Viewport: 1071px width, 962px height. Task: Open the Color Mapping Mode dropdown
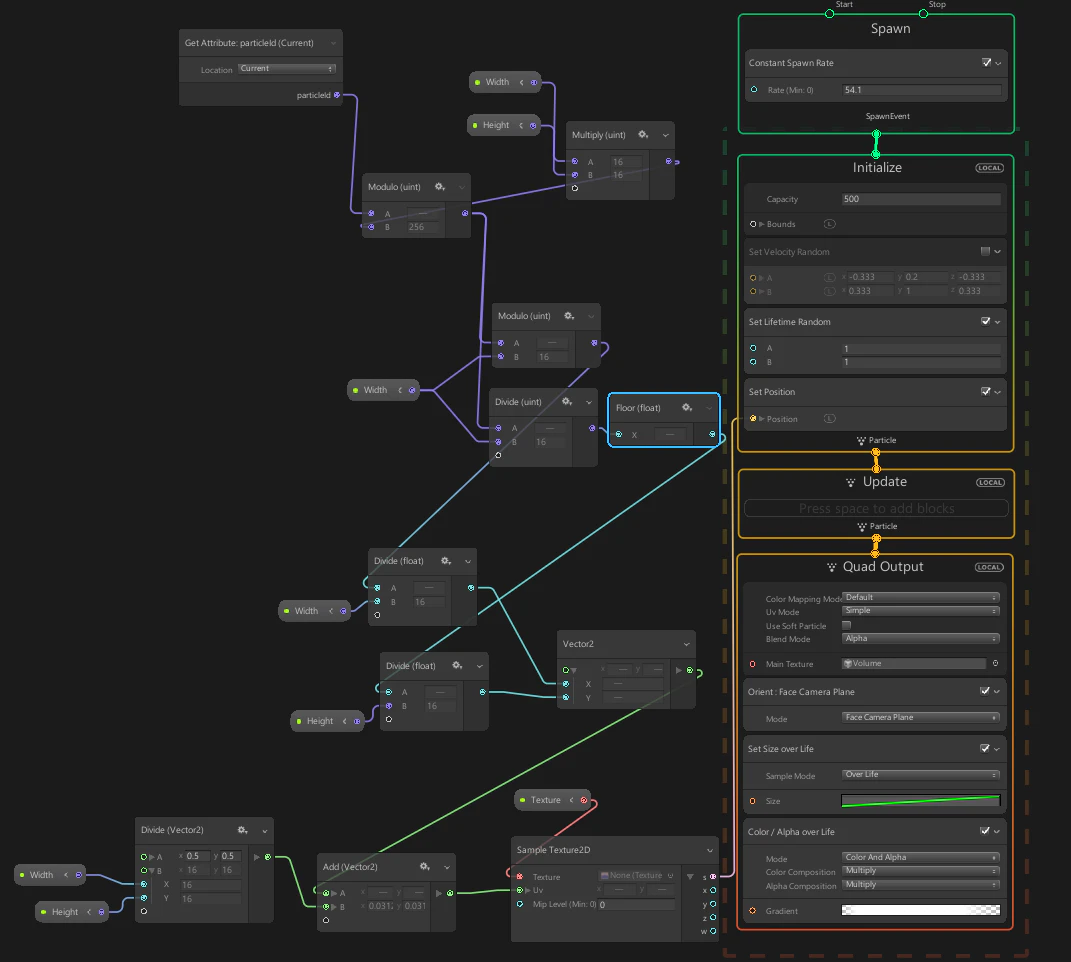pyautogui.click(x=921, y=597)
